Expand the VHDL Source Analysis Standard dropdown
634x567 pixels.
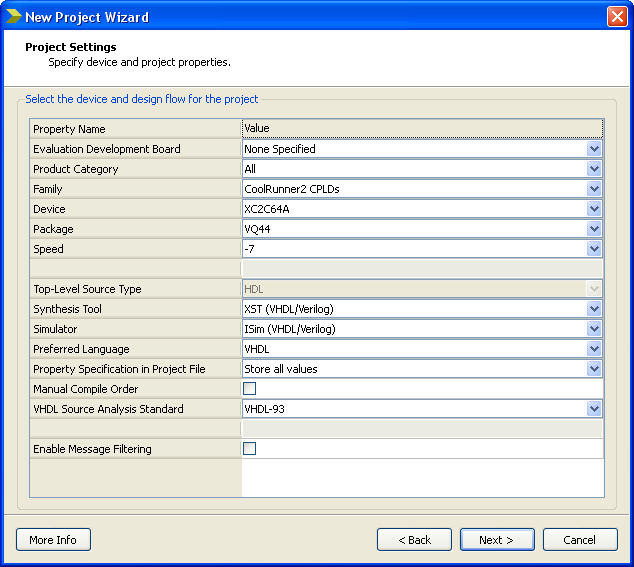coord(594,409)
